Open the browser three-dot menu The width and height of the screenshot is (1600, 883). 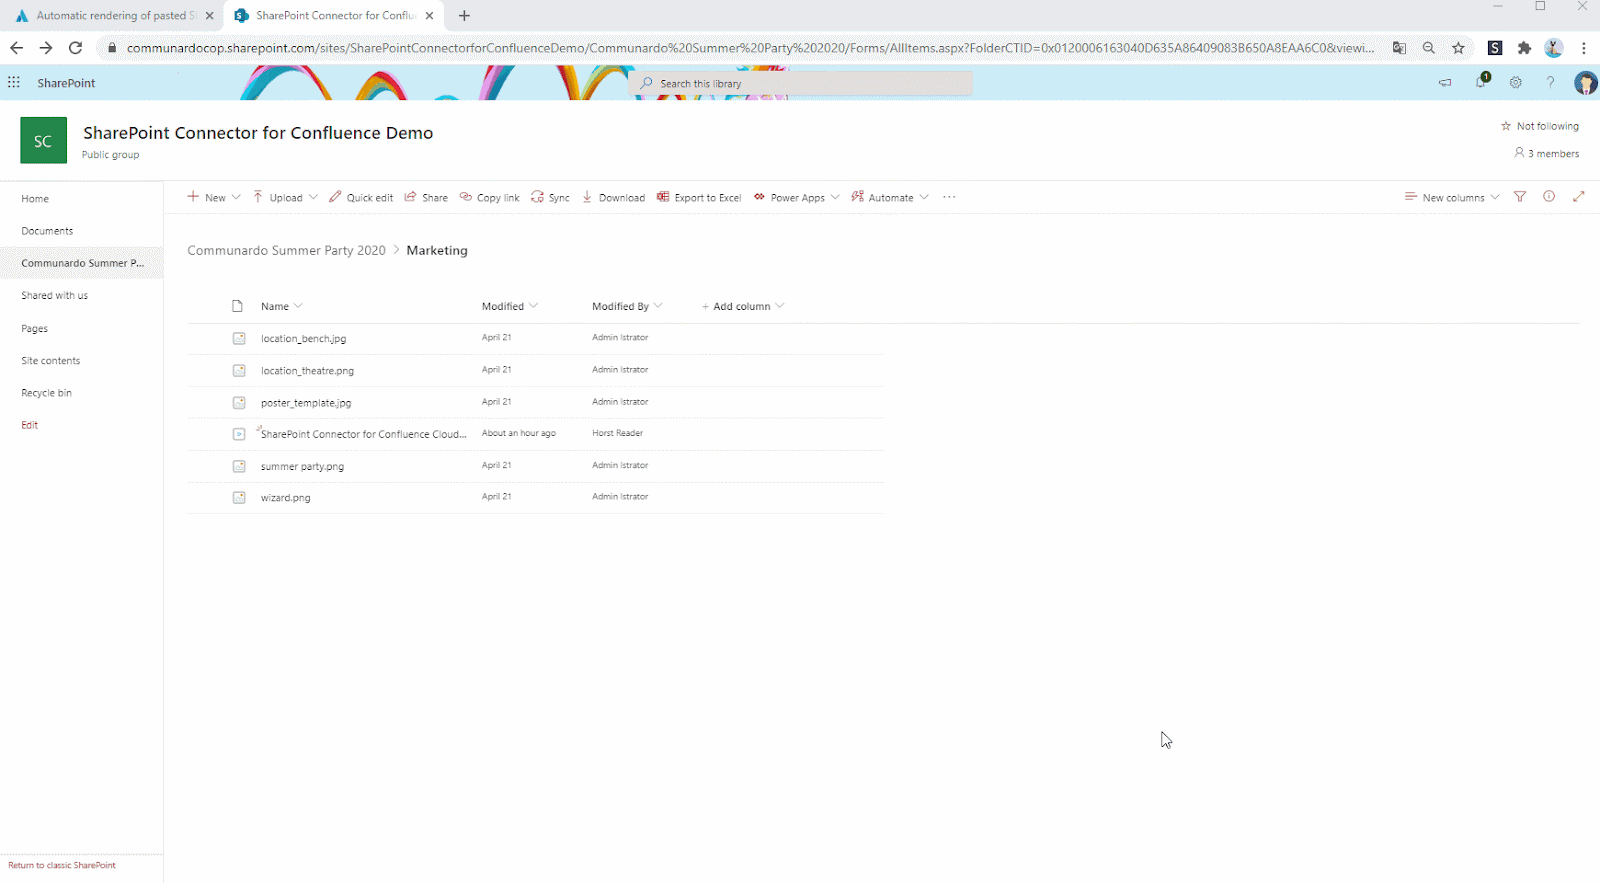1584,47
